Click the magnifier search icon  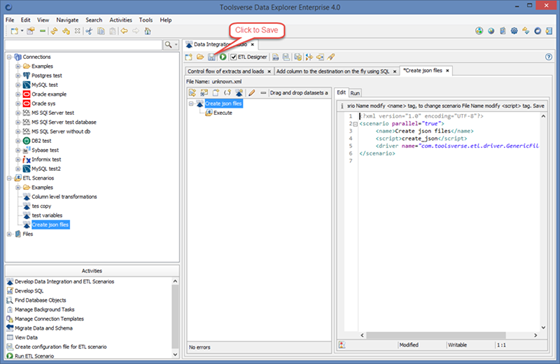(x=168, y=45)
